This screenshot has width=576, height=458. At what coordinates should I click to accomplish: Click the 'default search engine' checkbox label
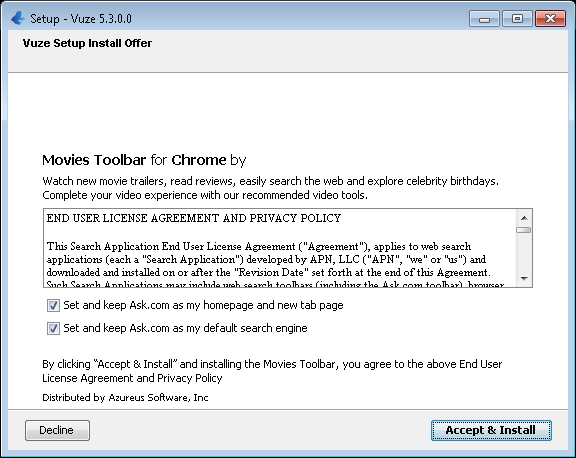coord(185,328)
